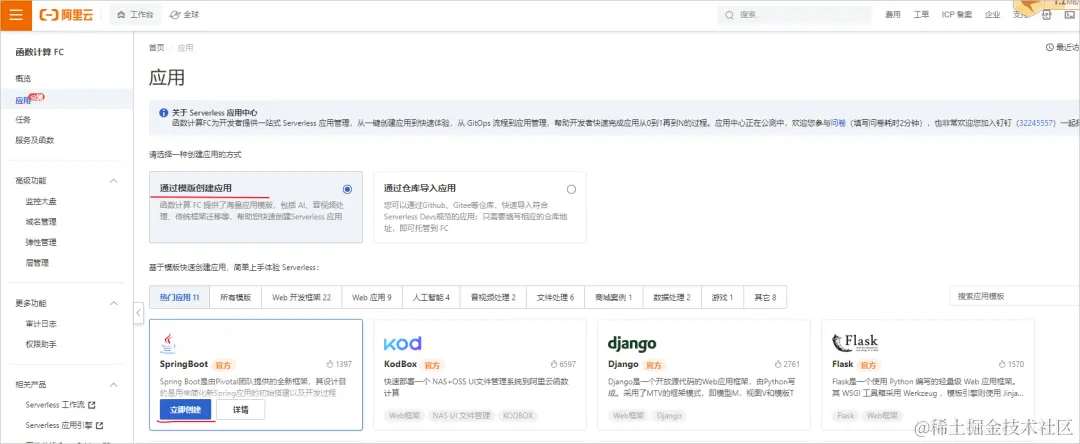Click the top 搜索 search input
Viewport: 1080px width, 444px height.
coord(796,14)
